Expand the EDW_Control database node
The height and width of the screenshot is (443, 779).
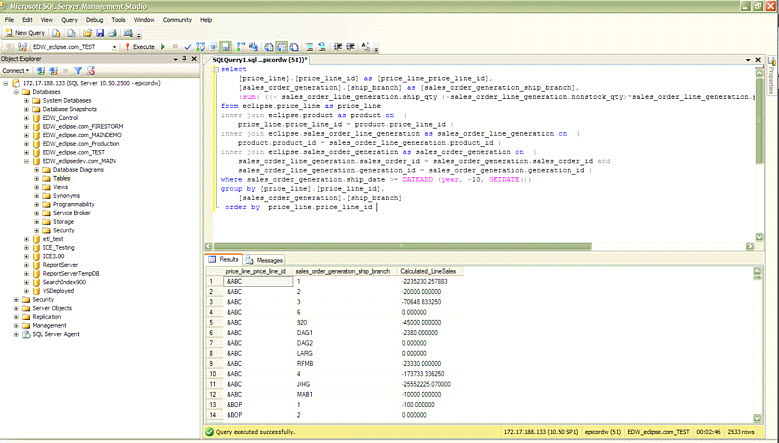pyautogui.click(x=26, y=118)
